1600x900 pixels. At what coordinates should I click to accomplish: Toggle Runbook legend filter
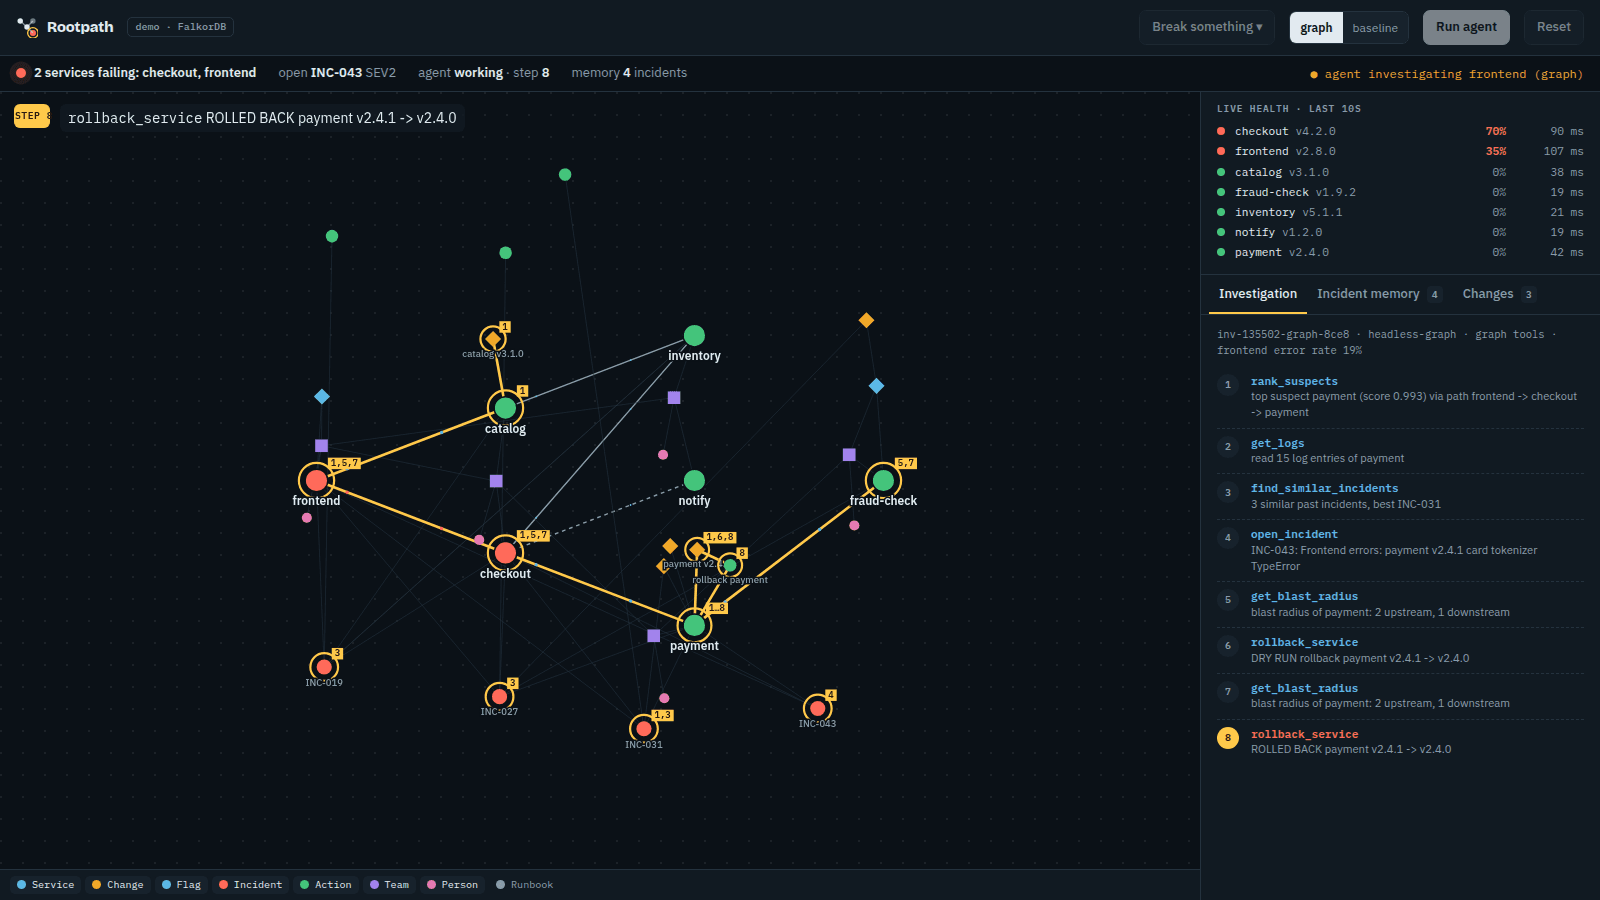coord(525,885)
